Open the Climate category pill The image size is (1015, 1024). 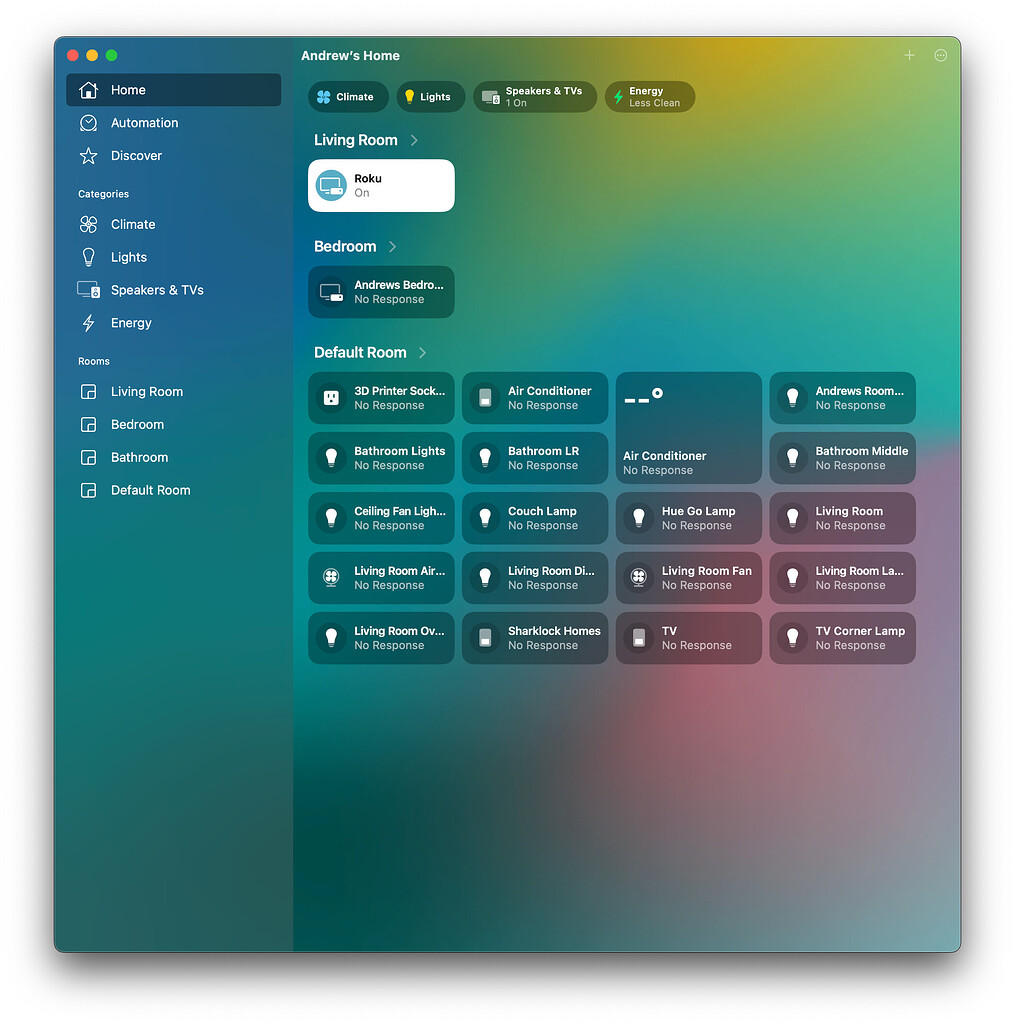tap(348, 97)
